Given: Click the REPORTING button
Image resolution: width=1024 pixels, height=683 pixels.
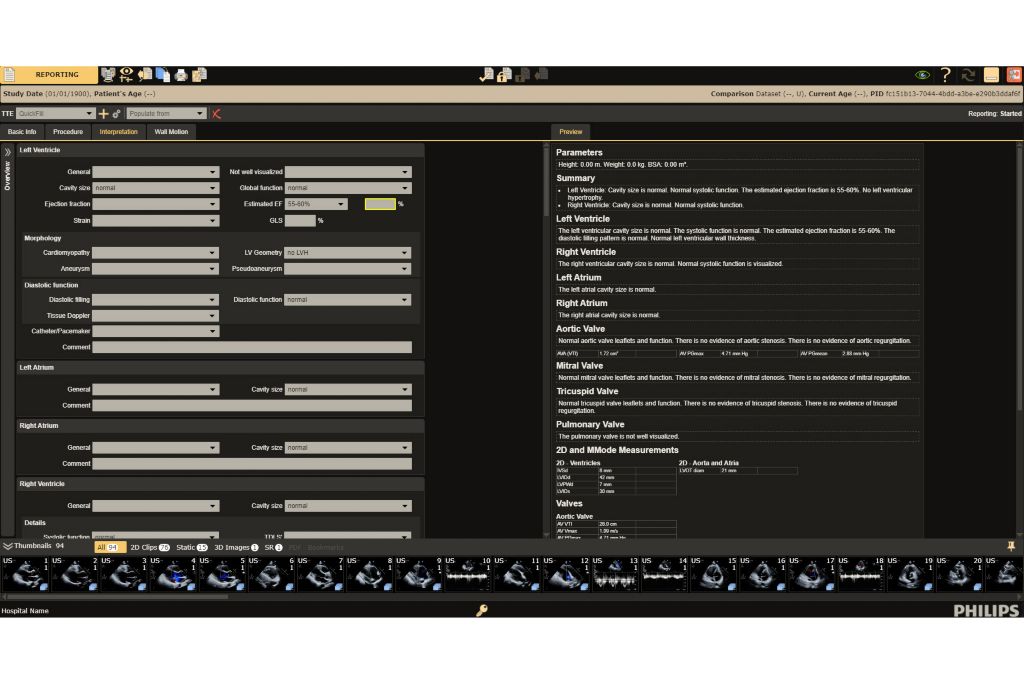Looking at the screenshot, I should pos(56,75).
